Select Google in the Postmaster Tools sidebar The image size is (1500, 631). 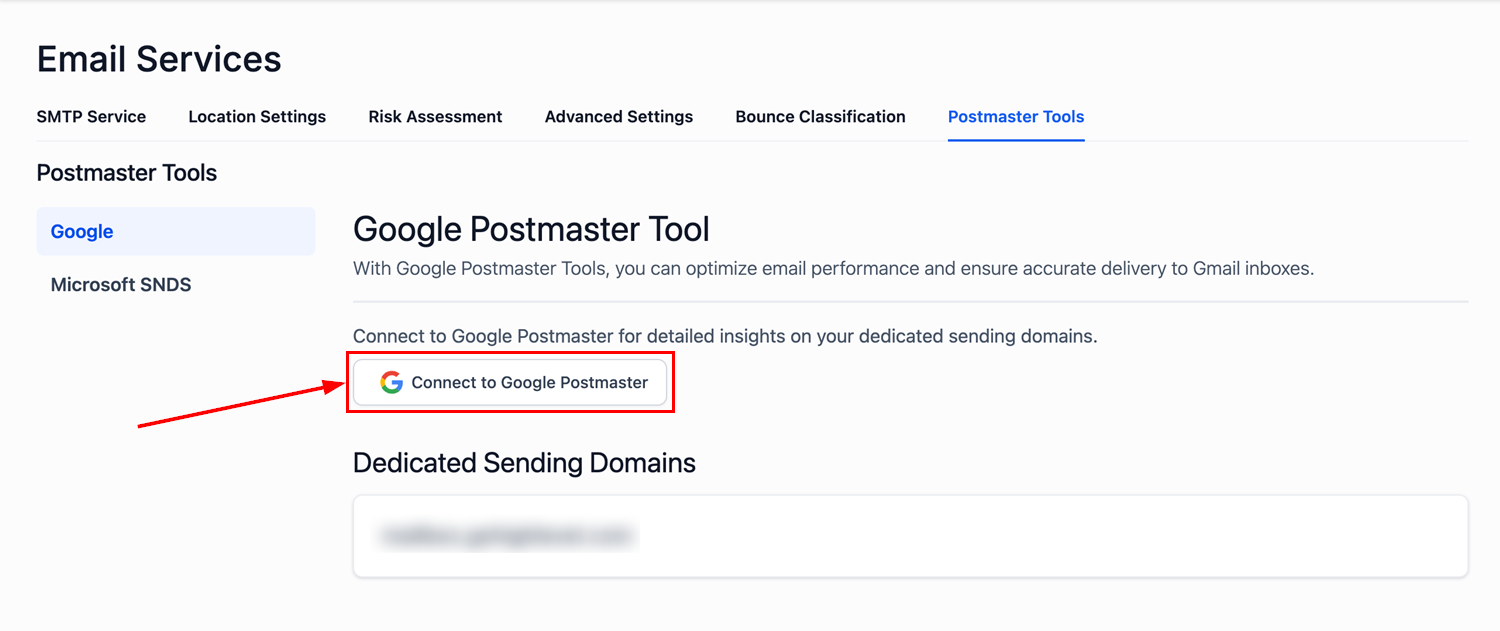coord(82,232)
